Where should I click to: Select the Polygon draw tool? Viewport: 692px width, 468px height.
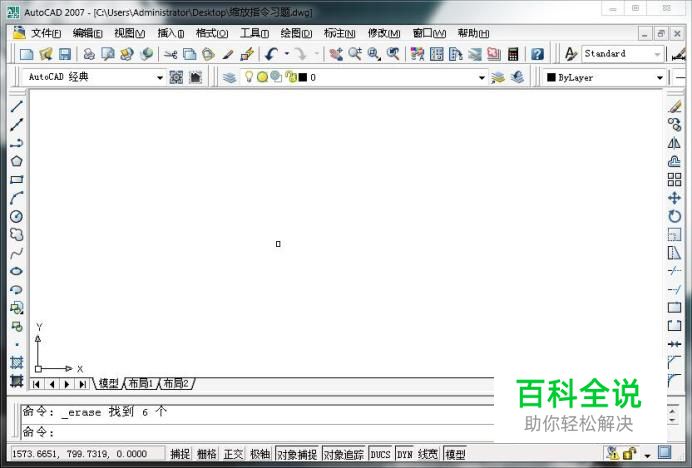coord(16,161)
